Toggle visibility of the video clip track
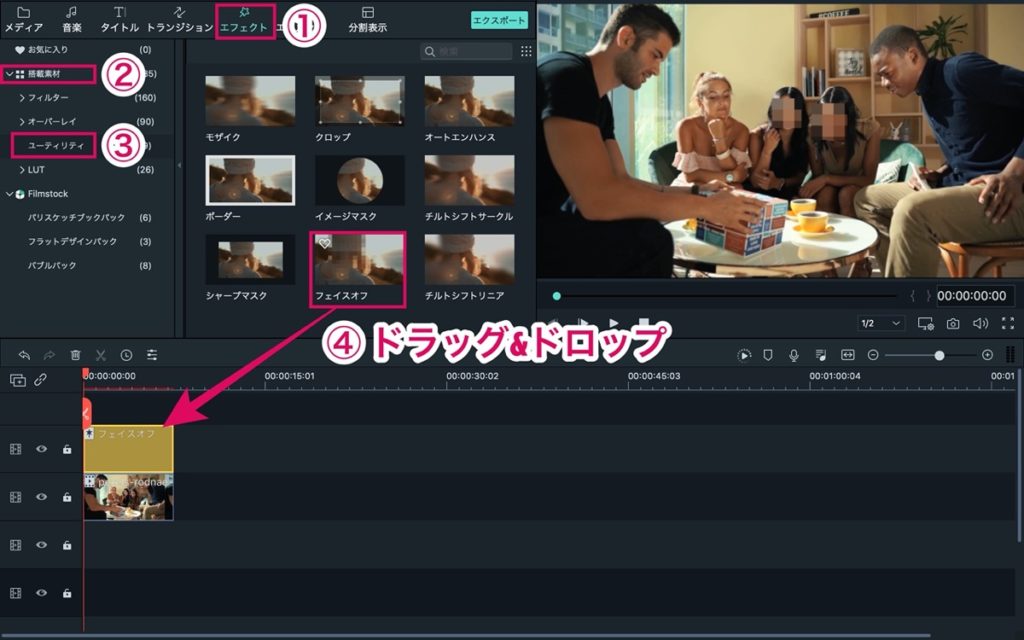The image size is (1024, 640). (42, 497)
